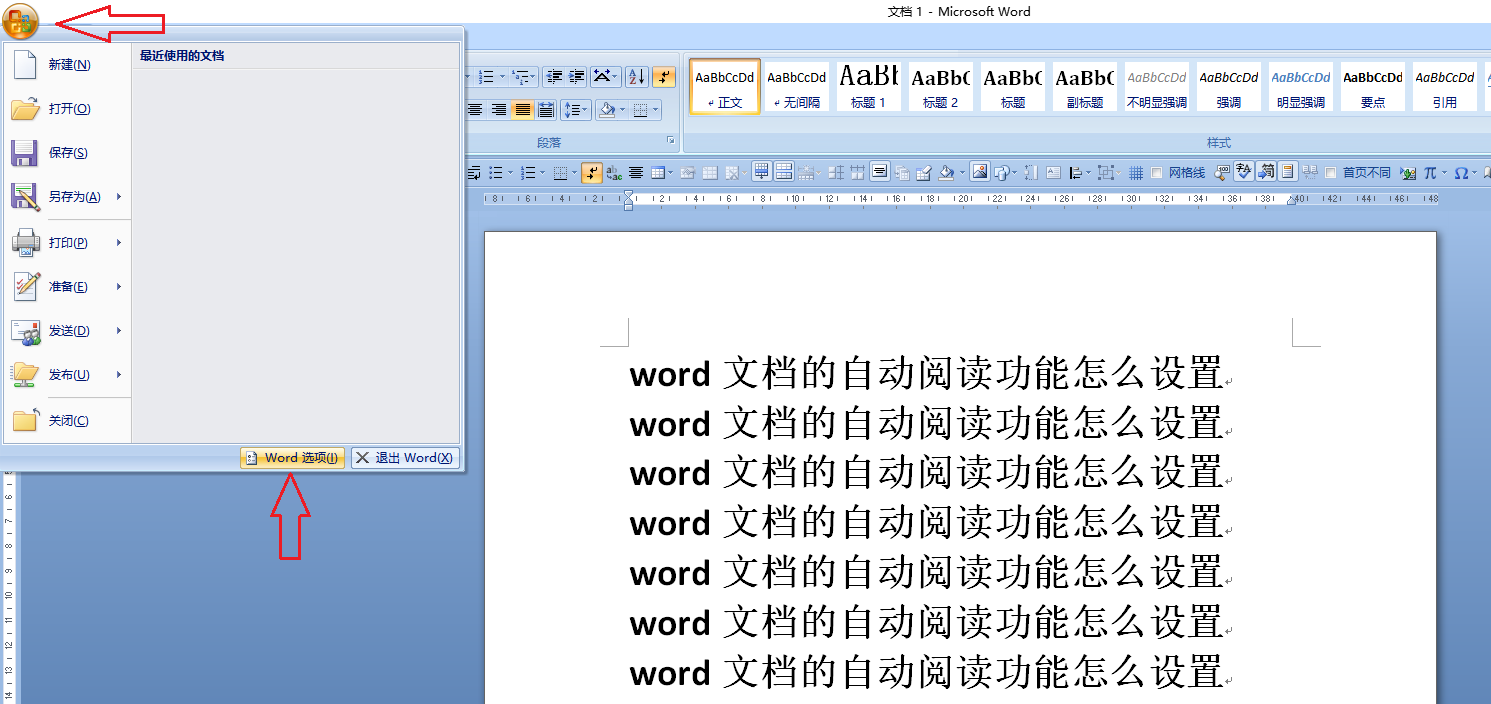Apply the 无间隔 style
1491x704 pixels.
click(797, 86)
